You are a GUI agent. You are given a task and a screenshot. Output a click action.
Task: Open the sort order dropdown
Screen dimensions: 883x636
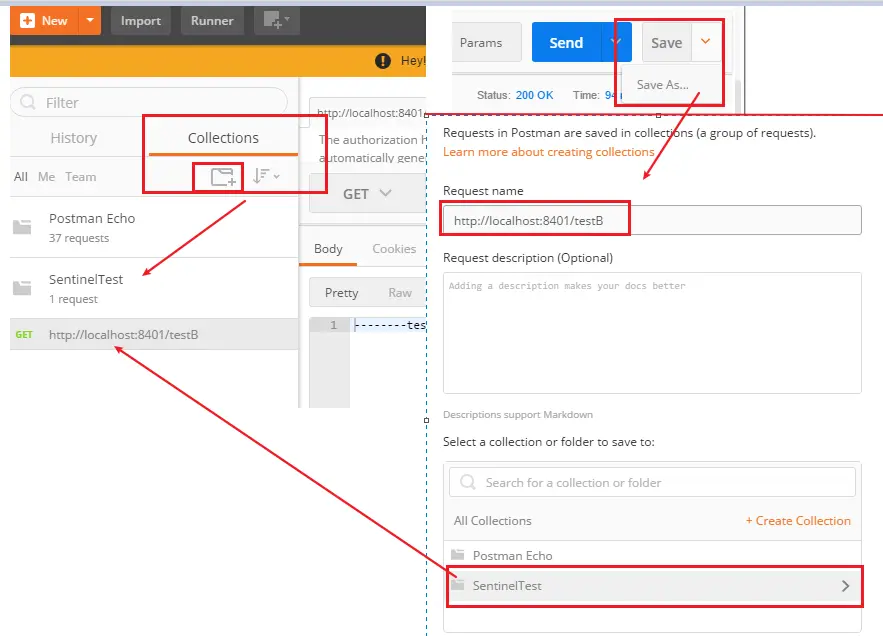pos(266,176)
